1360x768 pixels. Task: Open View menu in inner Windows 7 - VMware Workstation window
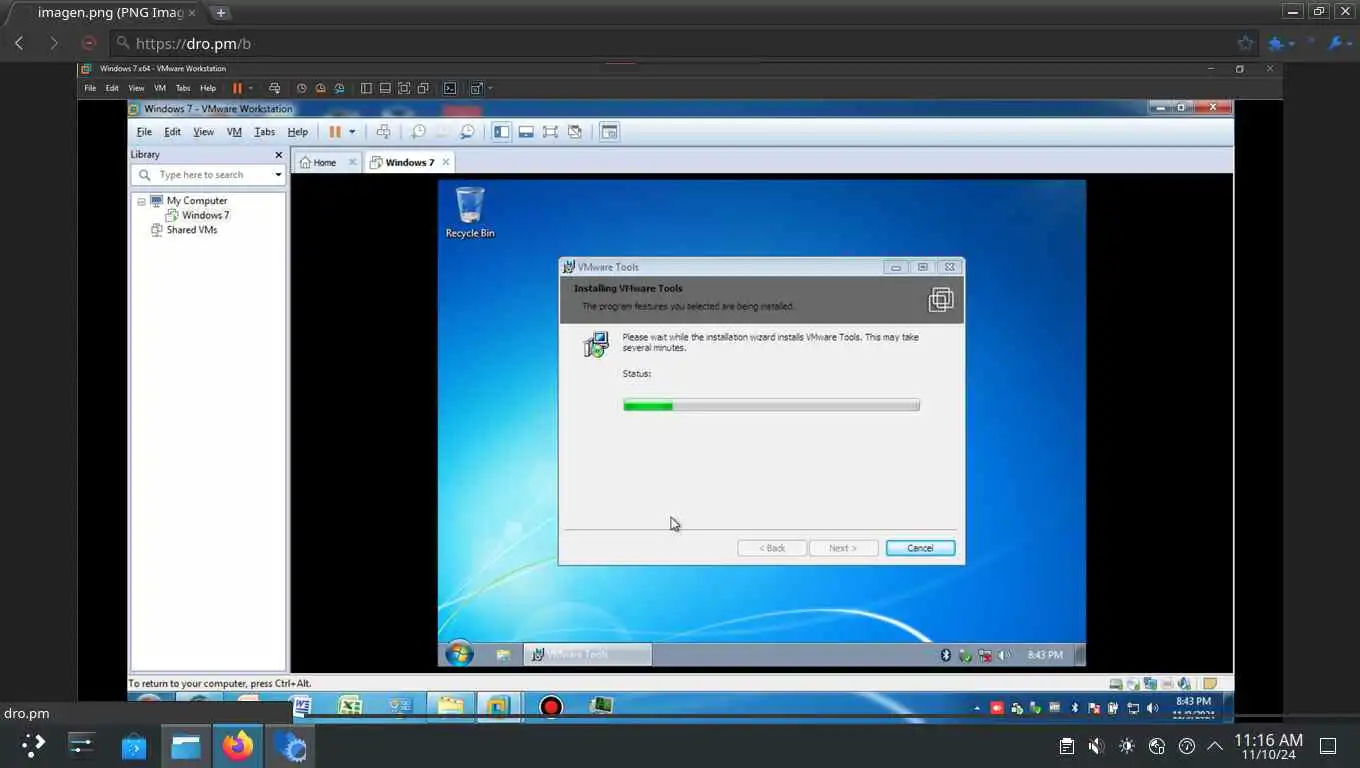point(203,132)
